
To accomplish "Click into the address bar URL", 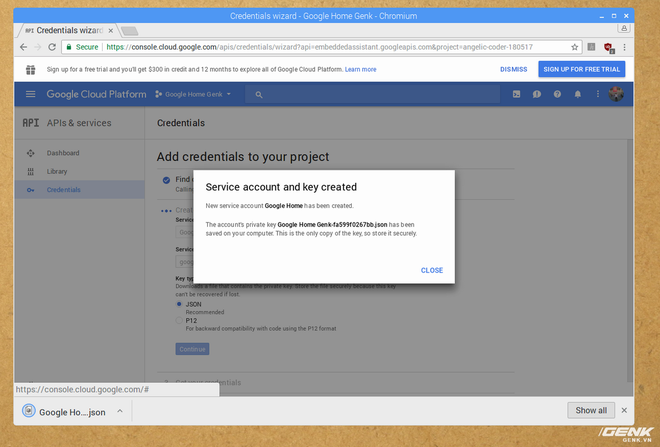I will click(x=319, y=47).
